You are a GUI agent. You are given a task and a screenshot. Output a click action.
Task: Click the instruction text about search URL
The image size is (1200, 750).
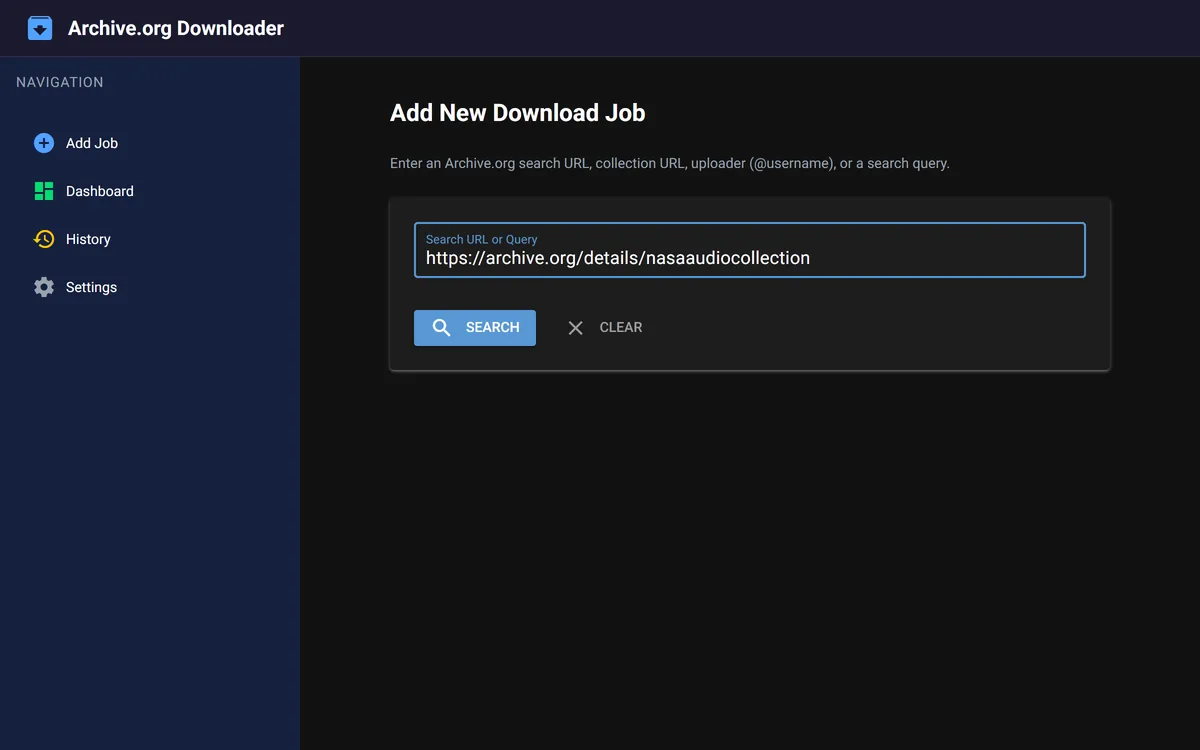(670, 163)
